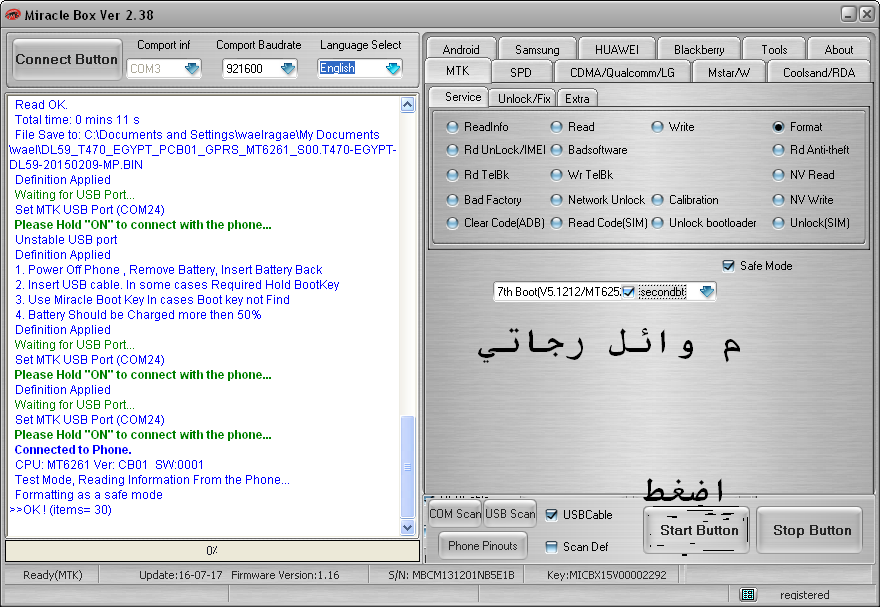
Task: Select the Badsoftware radio option
Action: pos(556,150)
